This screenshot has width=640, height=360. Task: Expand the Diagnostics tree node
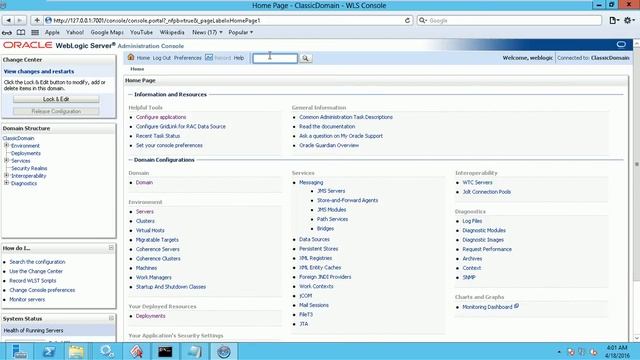[7, 183]
